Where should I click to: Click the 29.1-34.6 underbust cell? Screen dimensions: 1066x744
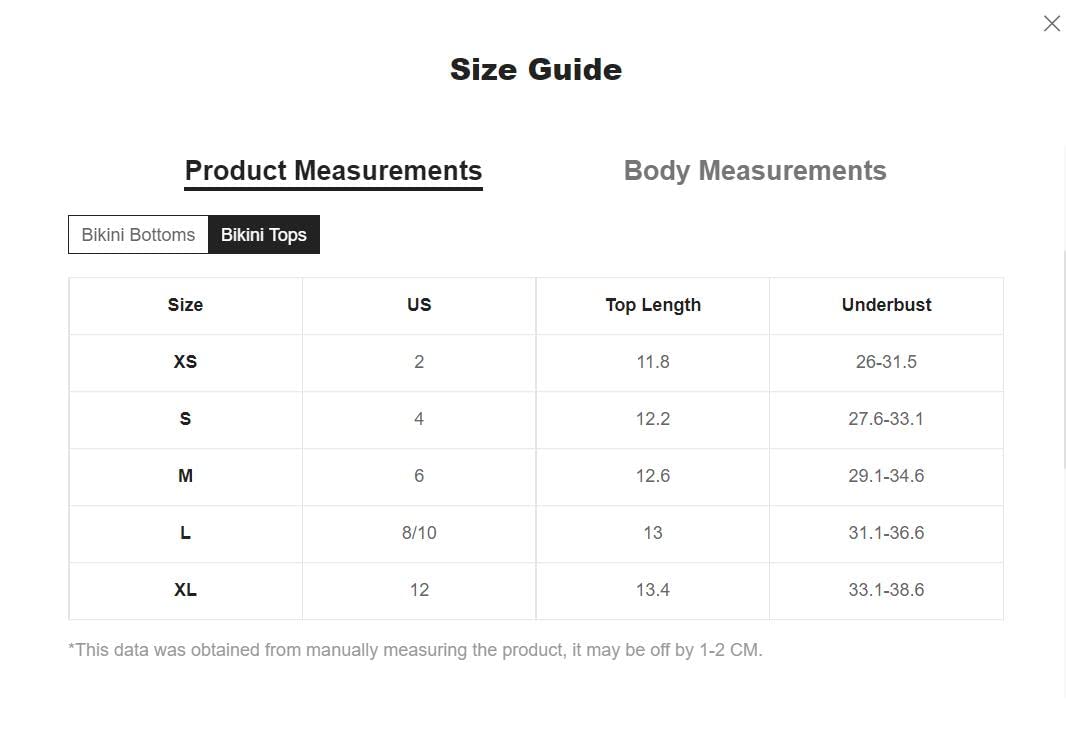click(x=886, y=476)
